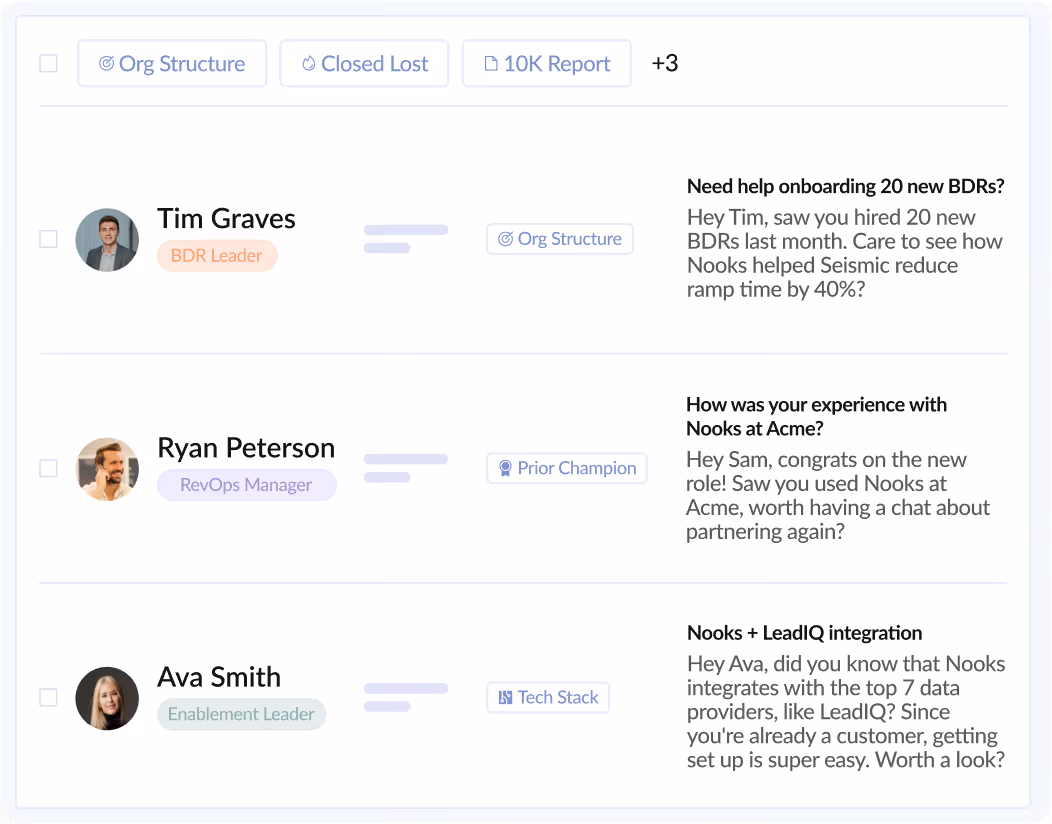Open Tim Graves contact name

[227, 219]
